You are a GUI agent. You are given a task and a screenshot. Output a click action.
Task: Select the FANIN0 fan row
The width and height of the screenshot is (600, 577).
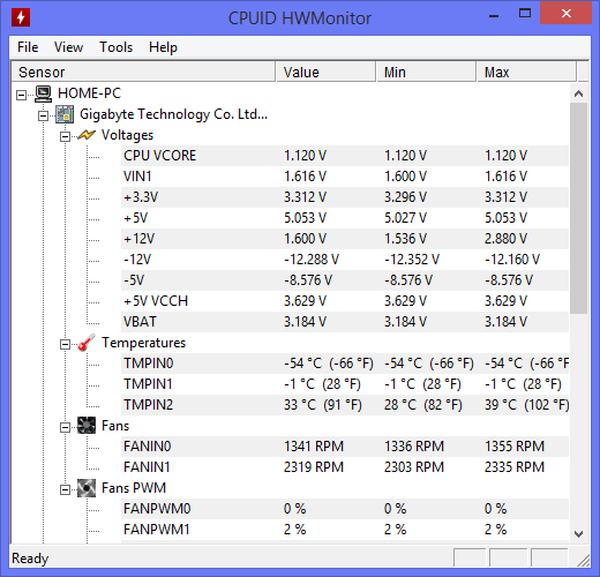point(345,447)
